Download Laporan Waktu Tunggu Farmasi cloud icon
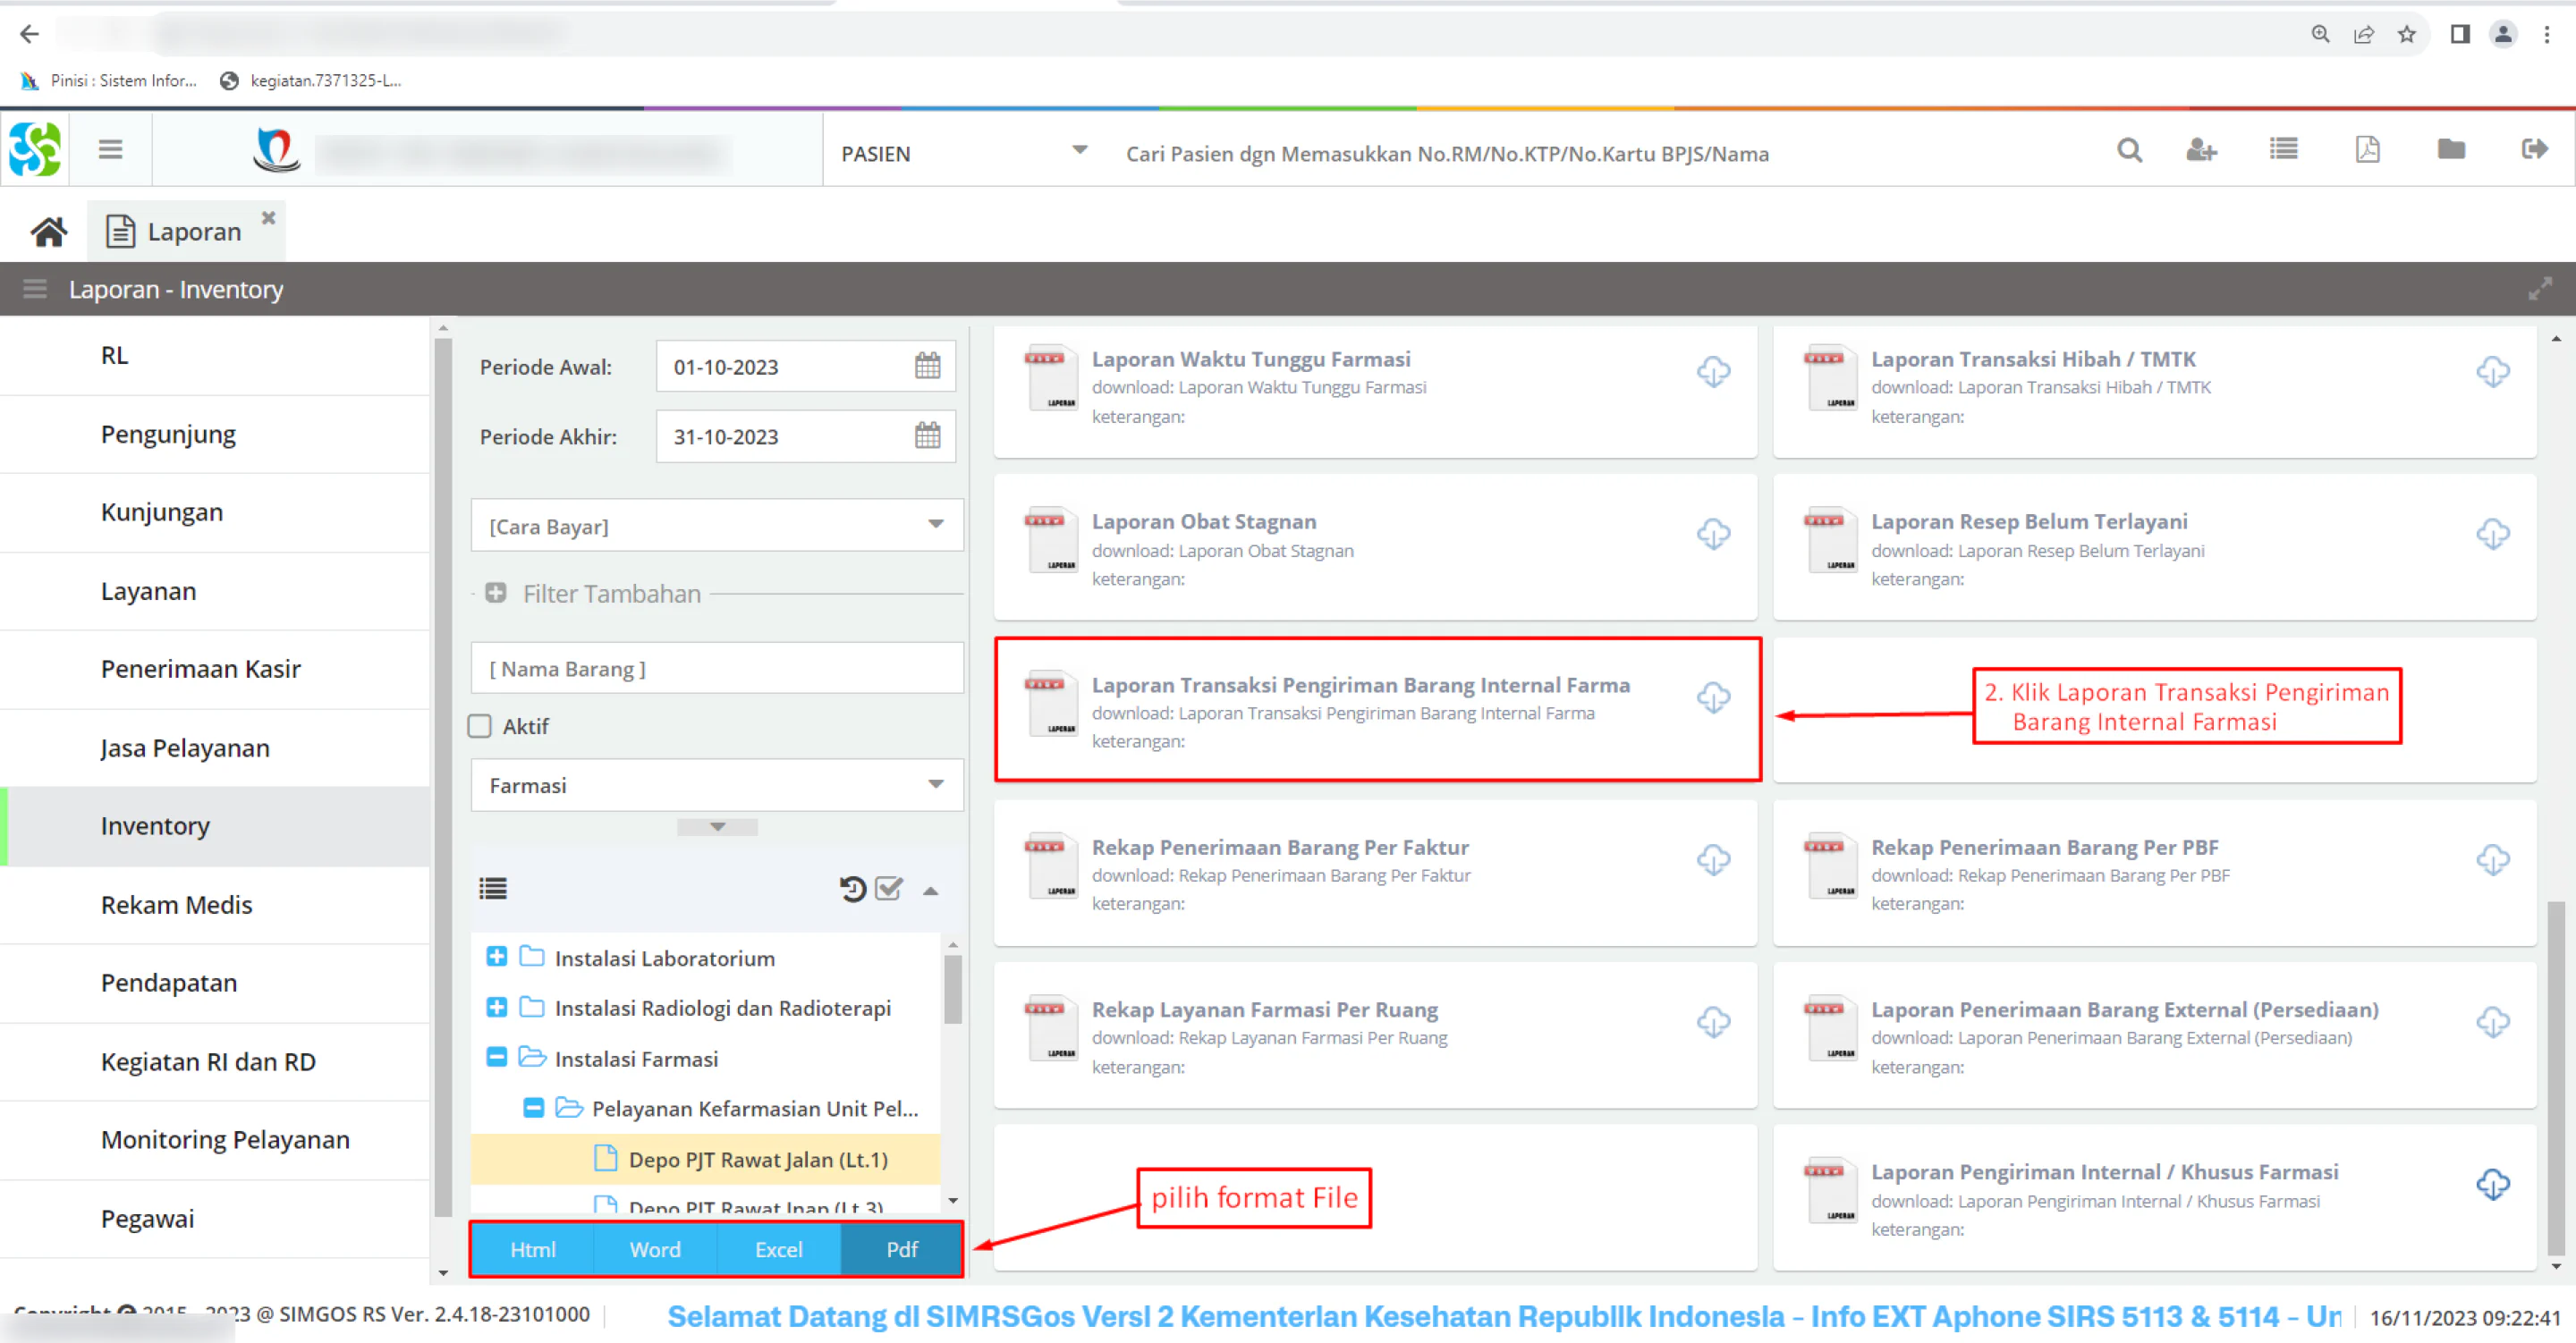2576x1343 pixels. tap(1714, 372)
